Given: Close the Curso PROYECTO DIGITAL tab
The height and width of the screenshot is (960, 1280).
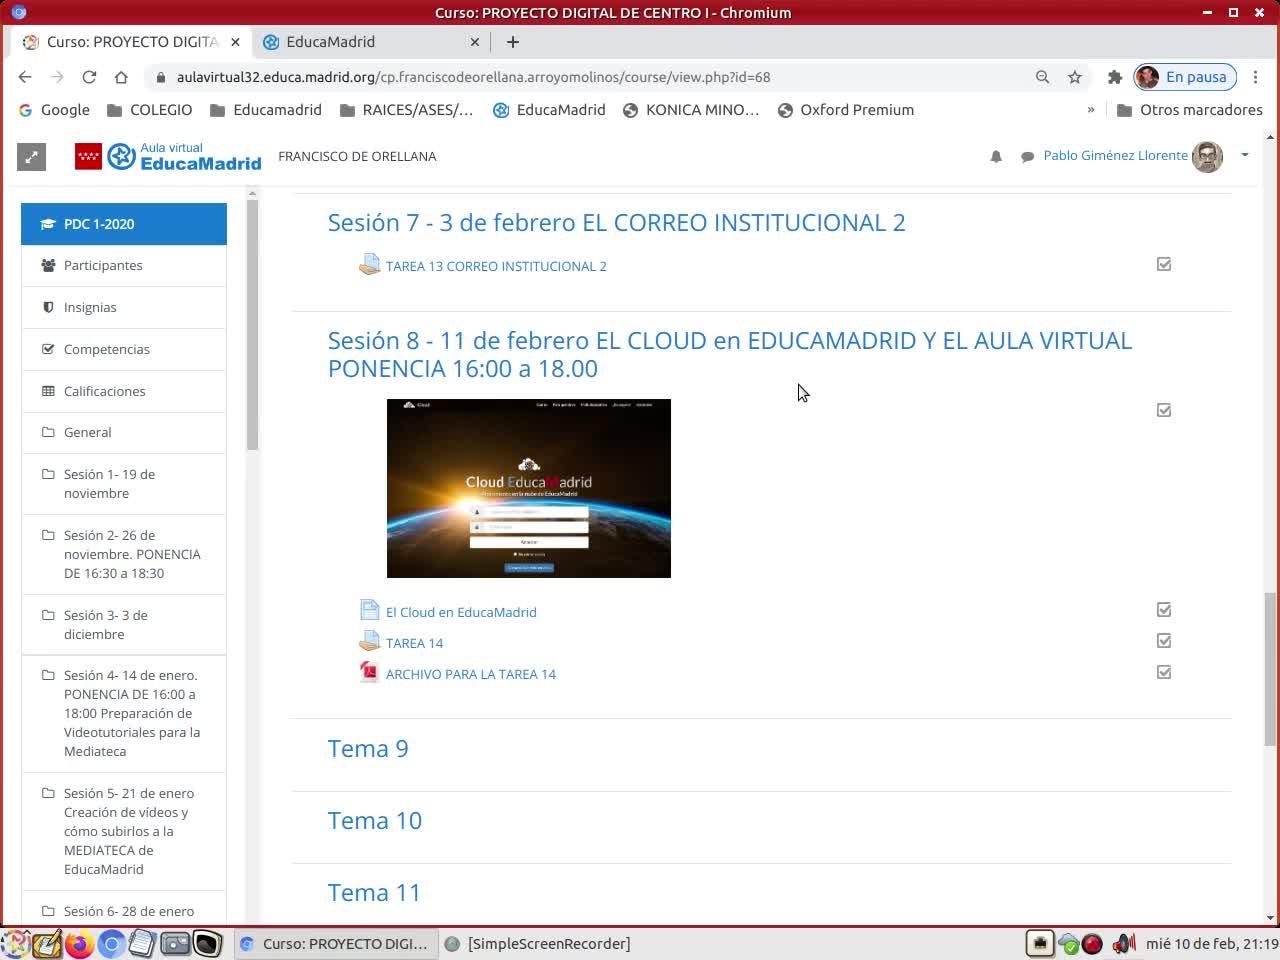Looking at the screenshot, I should [235, 42].
